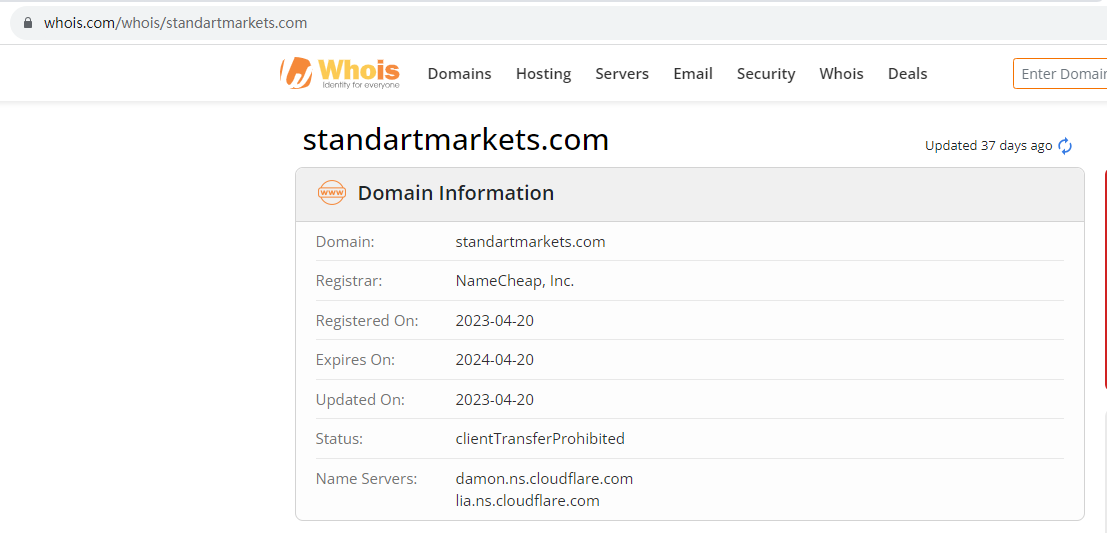1107x533 pixels.
Task: Select name server damon.ns.cloudflare.com
Action: point(544,479)
